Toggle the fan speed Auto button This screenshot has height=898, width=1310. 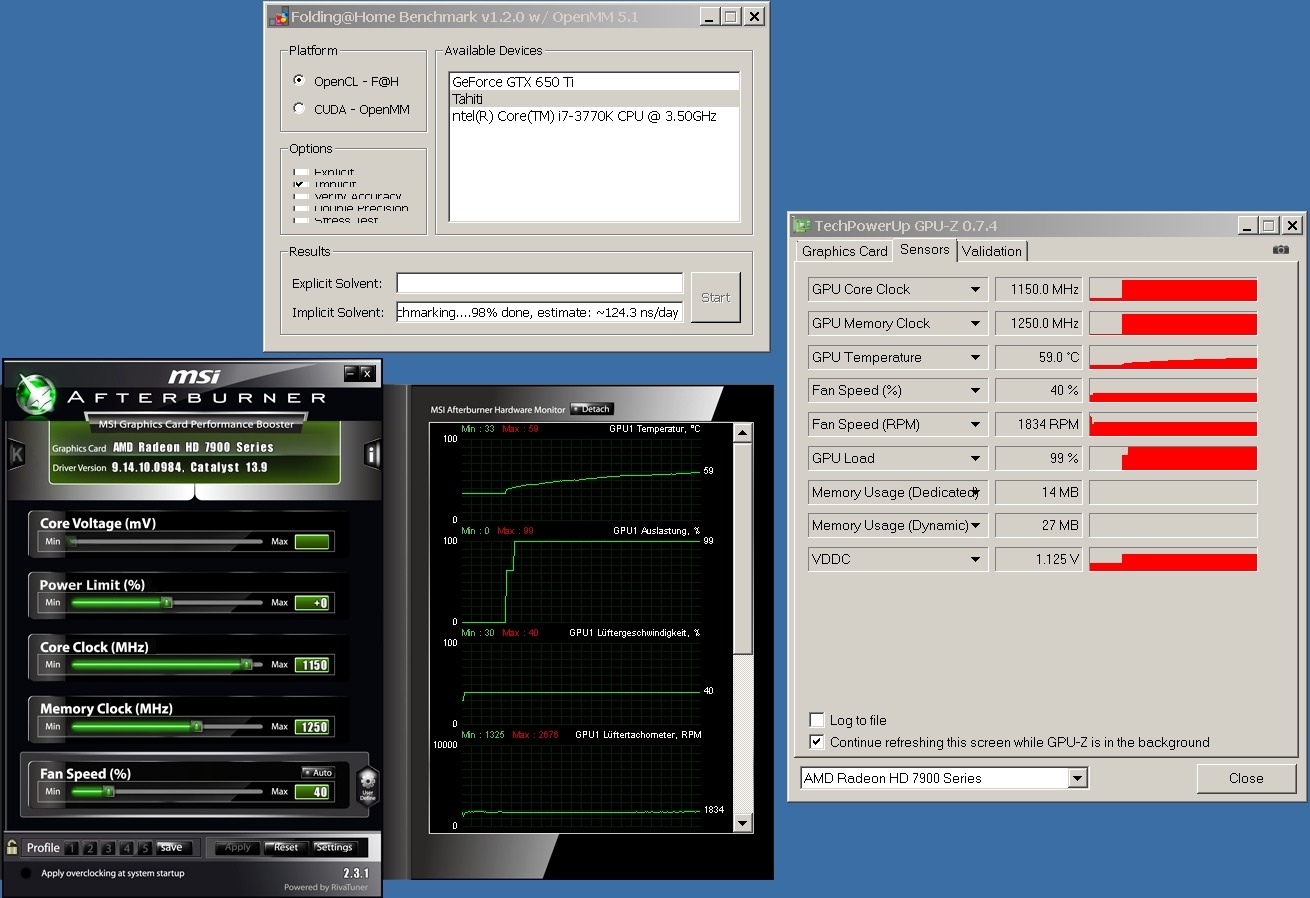click(x=318, y=772)
